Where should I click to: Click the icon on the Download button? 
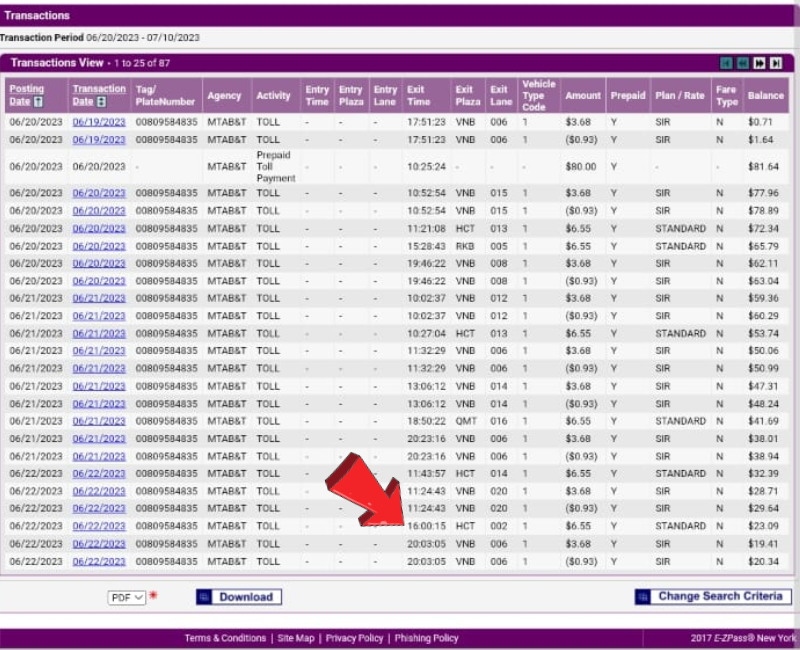pos(204,597)
